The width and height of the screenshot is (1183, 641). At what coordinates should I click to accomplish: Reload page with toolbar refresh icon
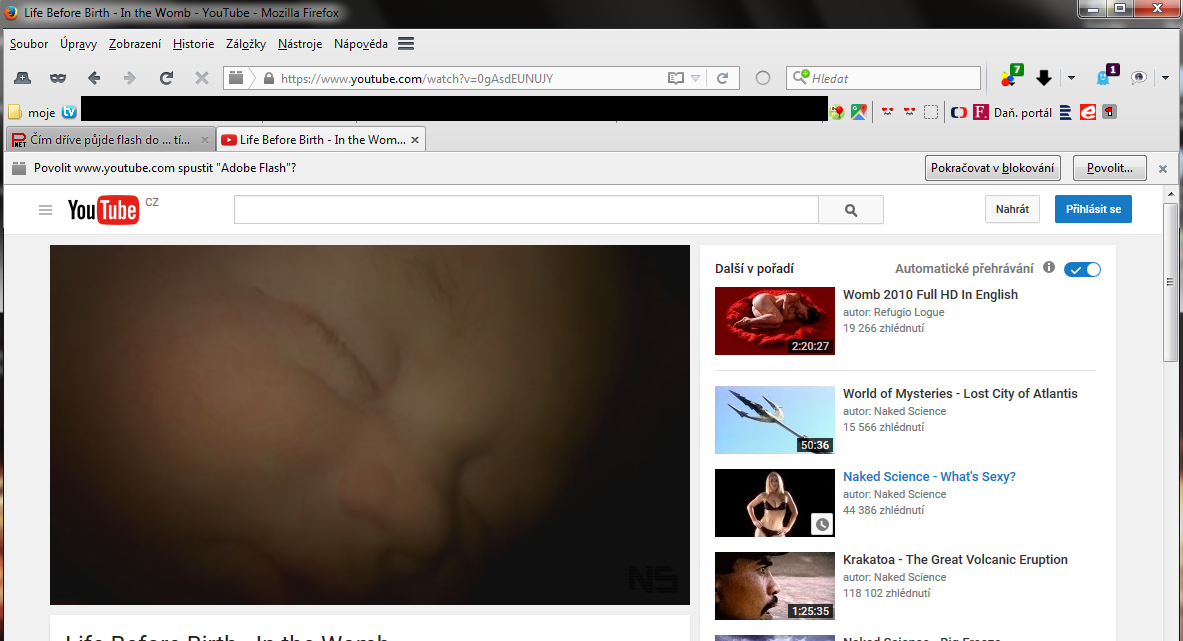pos(166,78)
